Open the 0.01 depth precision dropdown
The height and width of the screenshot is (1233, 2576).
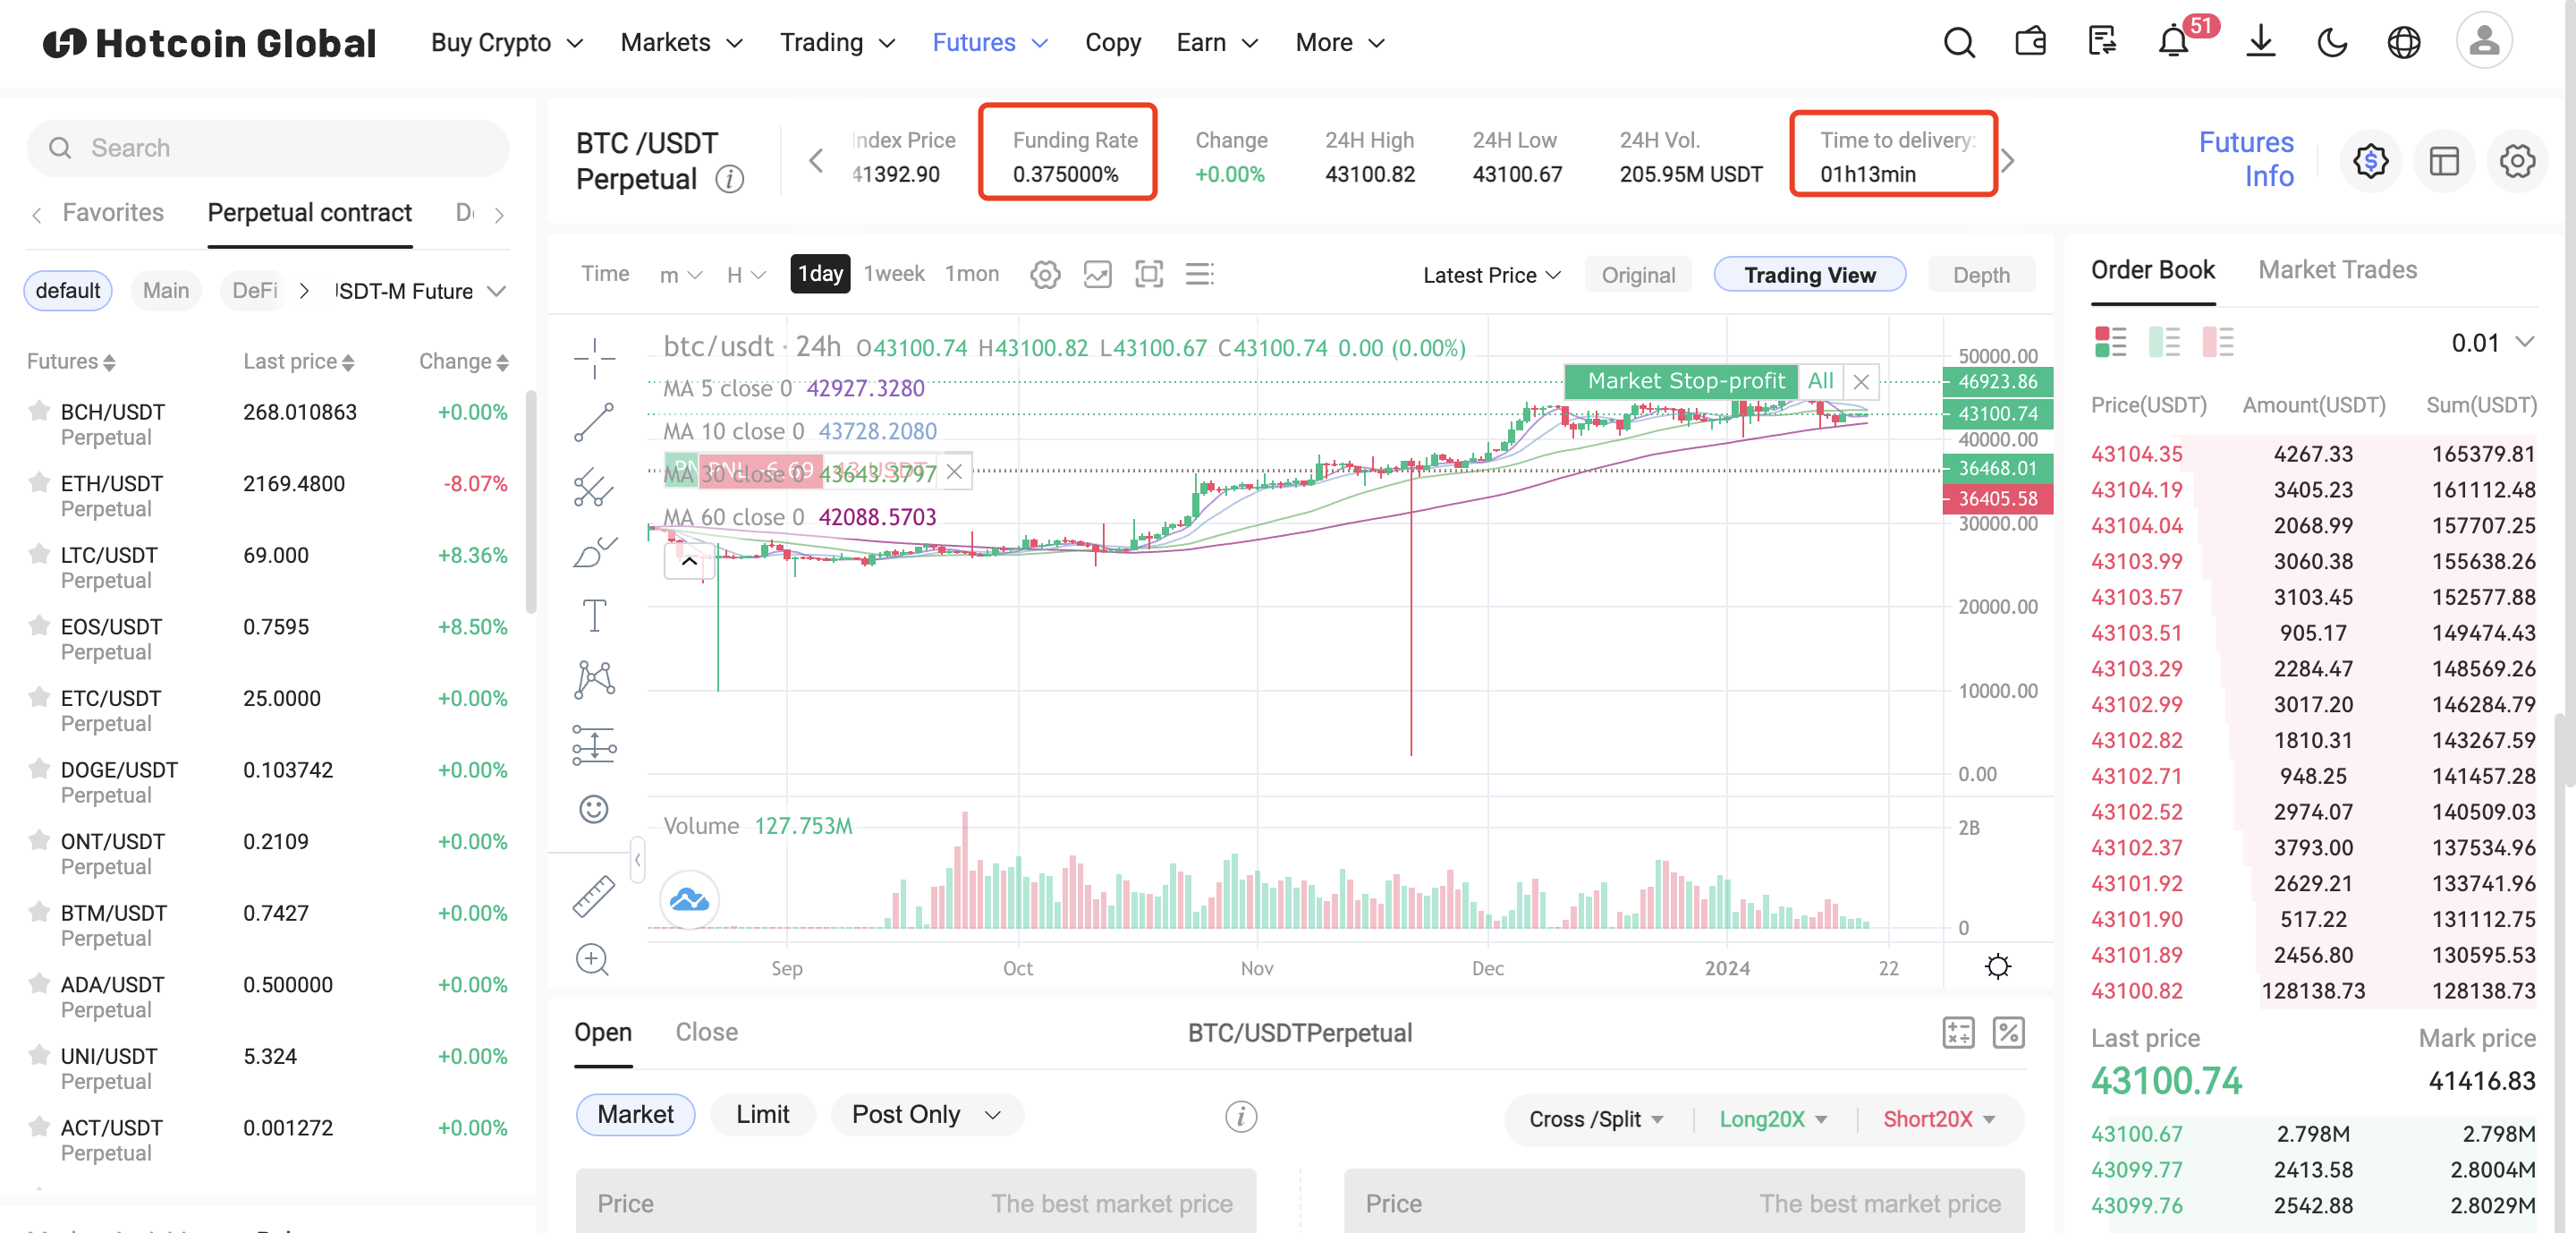[x=2490, y=343]
